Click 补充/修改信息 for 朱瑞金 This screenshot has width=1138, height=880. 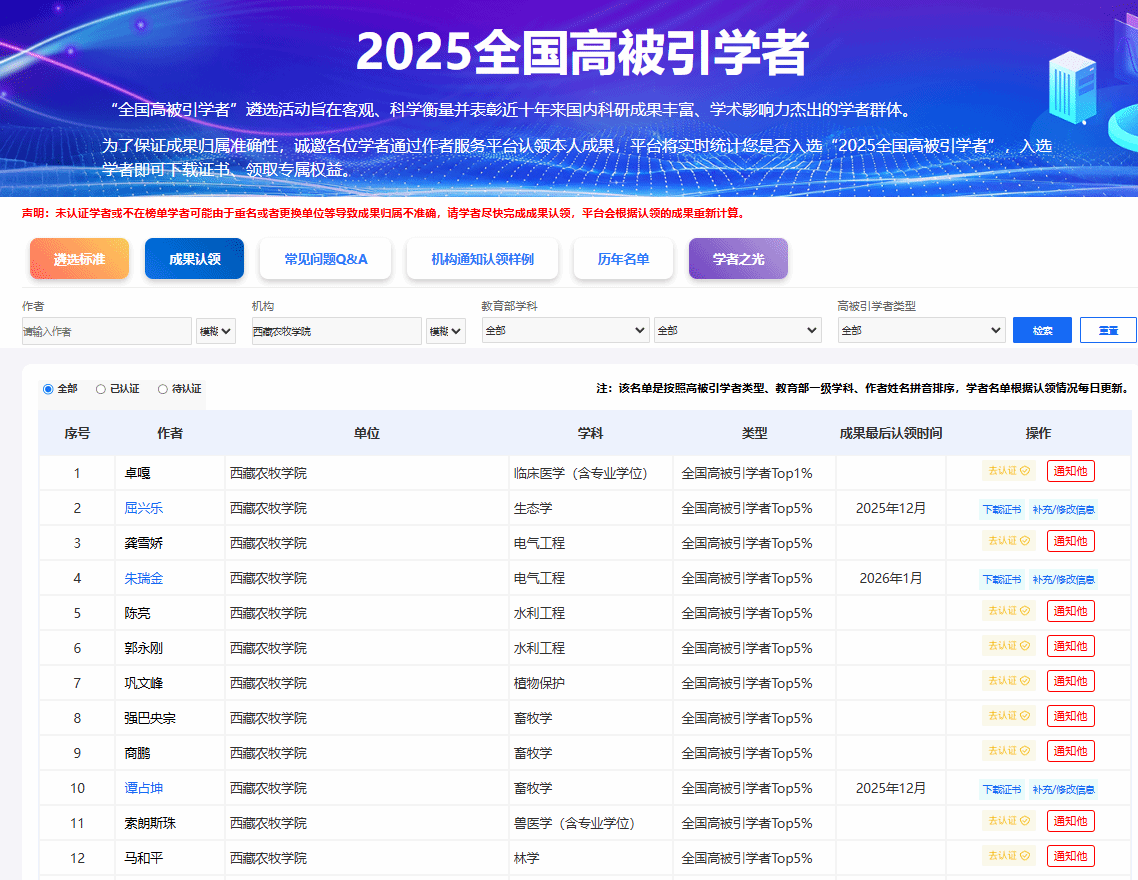tap(1064, 579)
